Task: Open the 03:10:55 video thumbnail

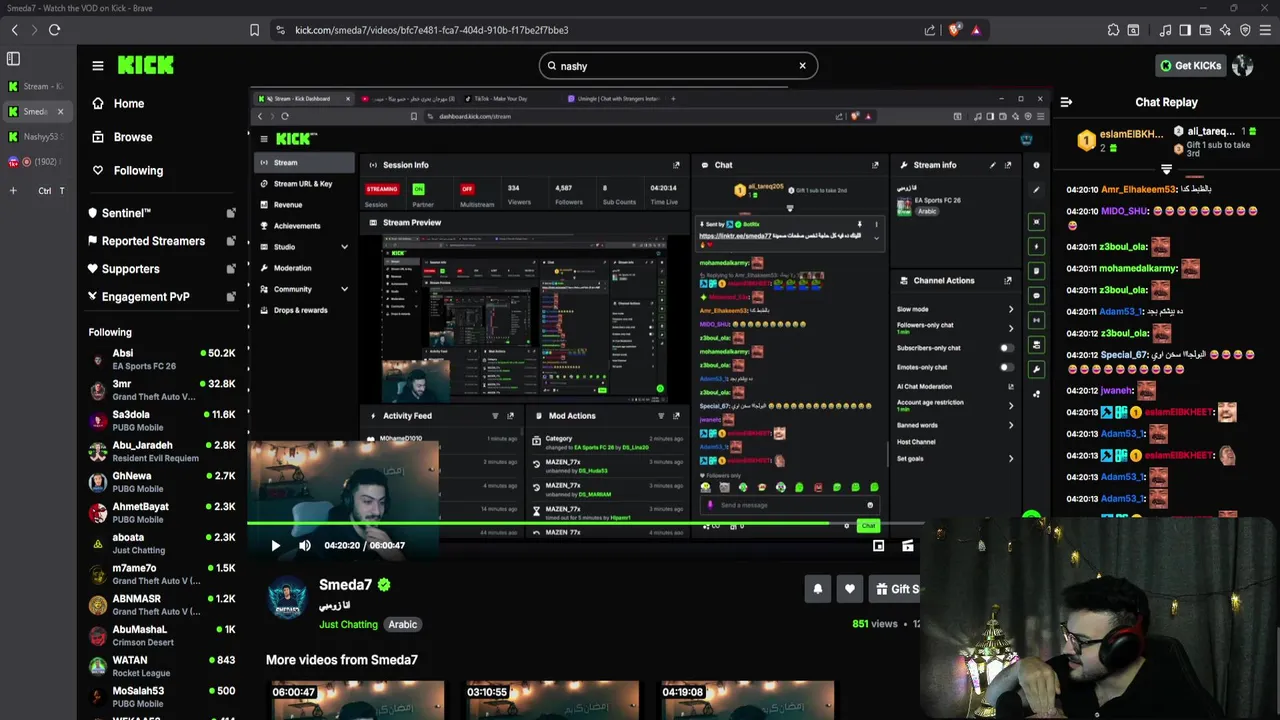Action: click(x=552, y=700)
